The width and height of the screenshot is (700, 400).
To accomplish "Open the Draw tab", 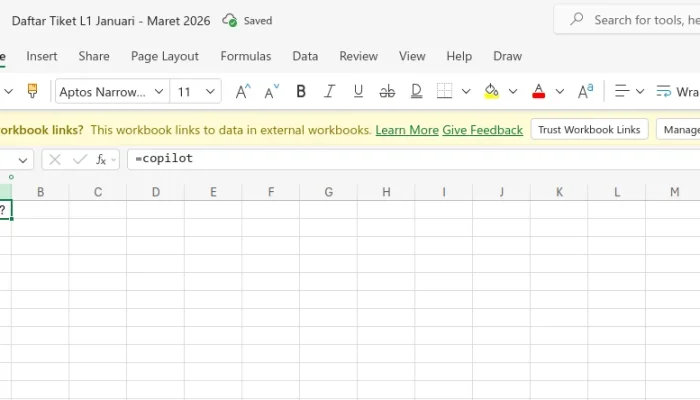I will point(507,56).
